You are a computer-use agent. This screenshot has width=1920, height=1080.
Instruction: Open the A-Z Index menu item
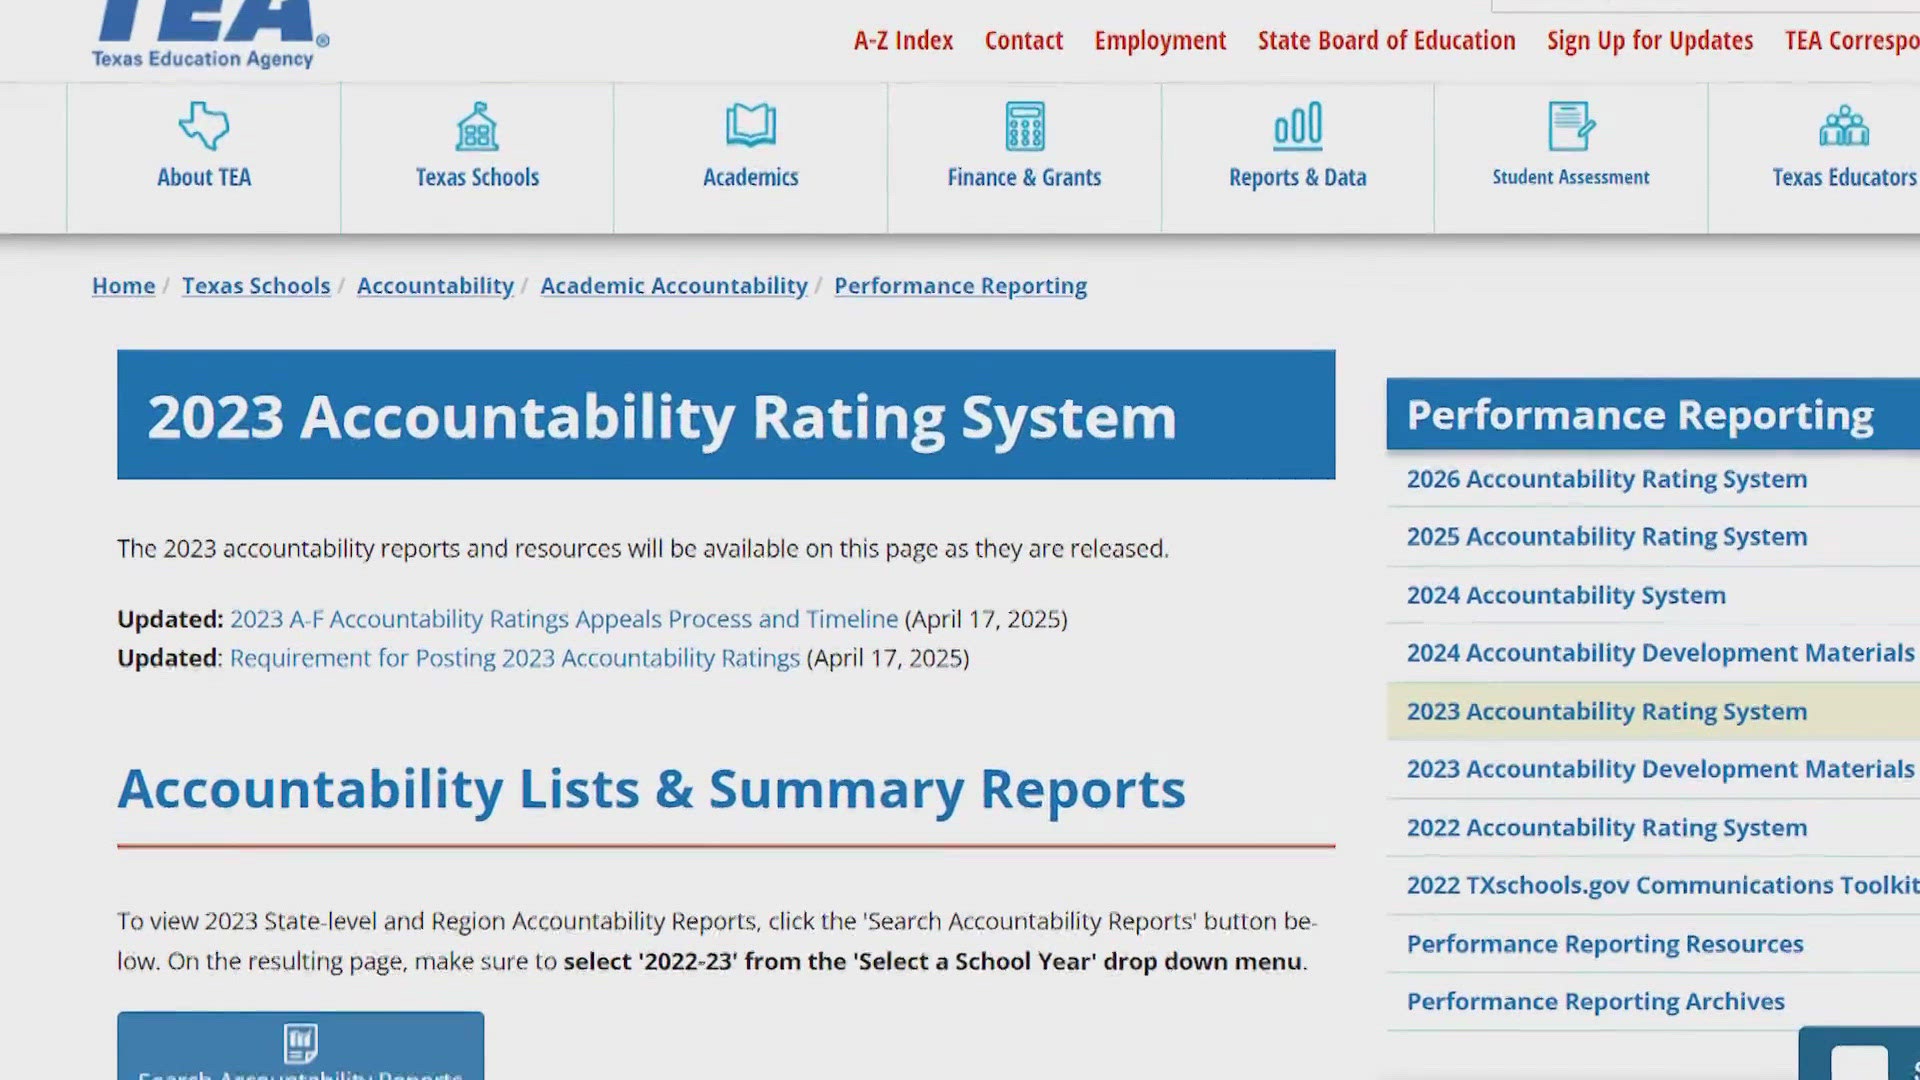click(x=902, y=40)
